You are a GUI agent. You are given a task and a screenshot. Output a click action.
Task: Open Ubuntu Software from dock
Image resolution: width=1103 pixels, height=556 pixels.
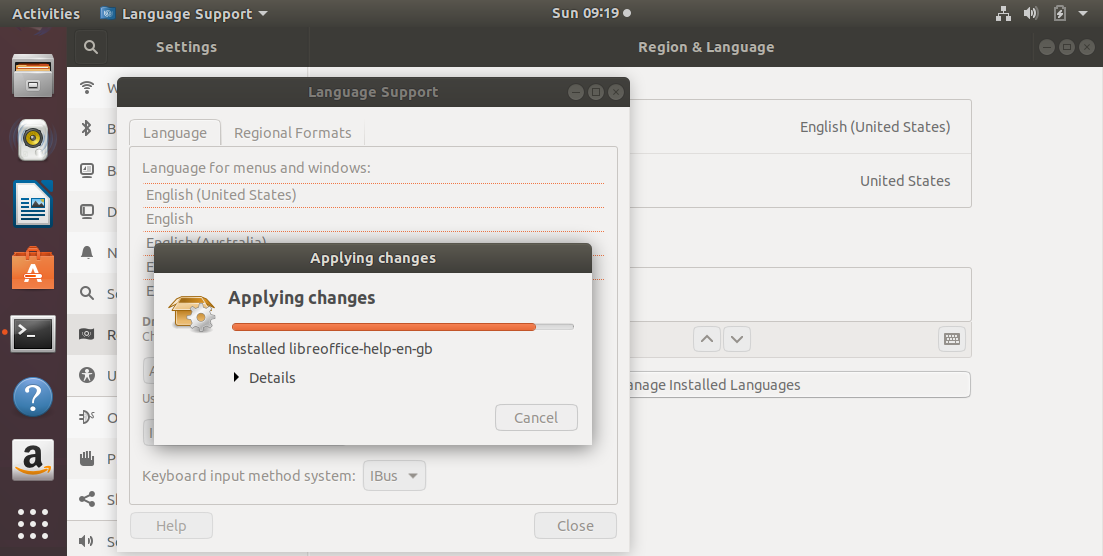pos(33,269)
